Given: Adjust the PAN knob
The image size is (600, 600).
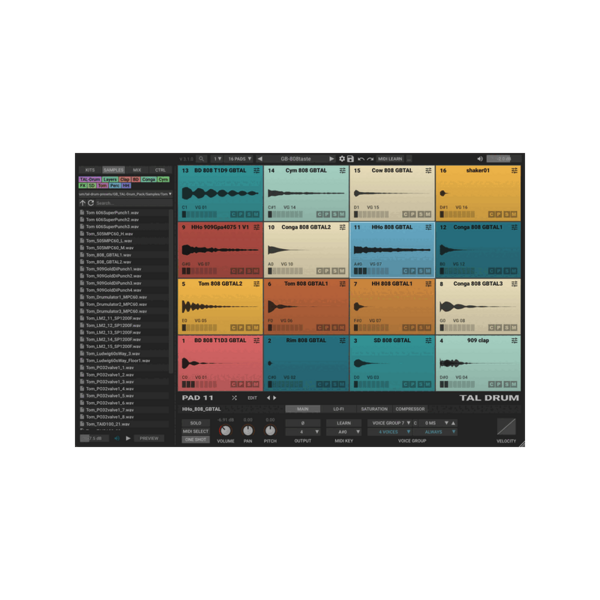Looking at the screenshot, I should coord(248,431).
